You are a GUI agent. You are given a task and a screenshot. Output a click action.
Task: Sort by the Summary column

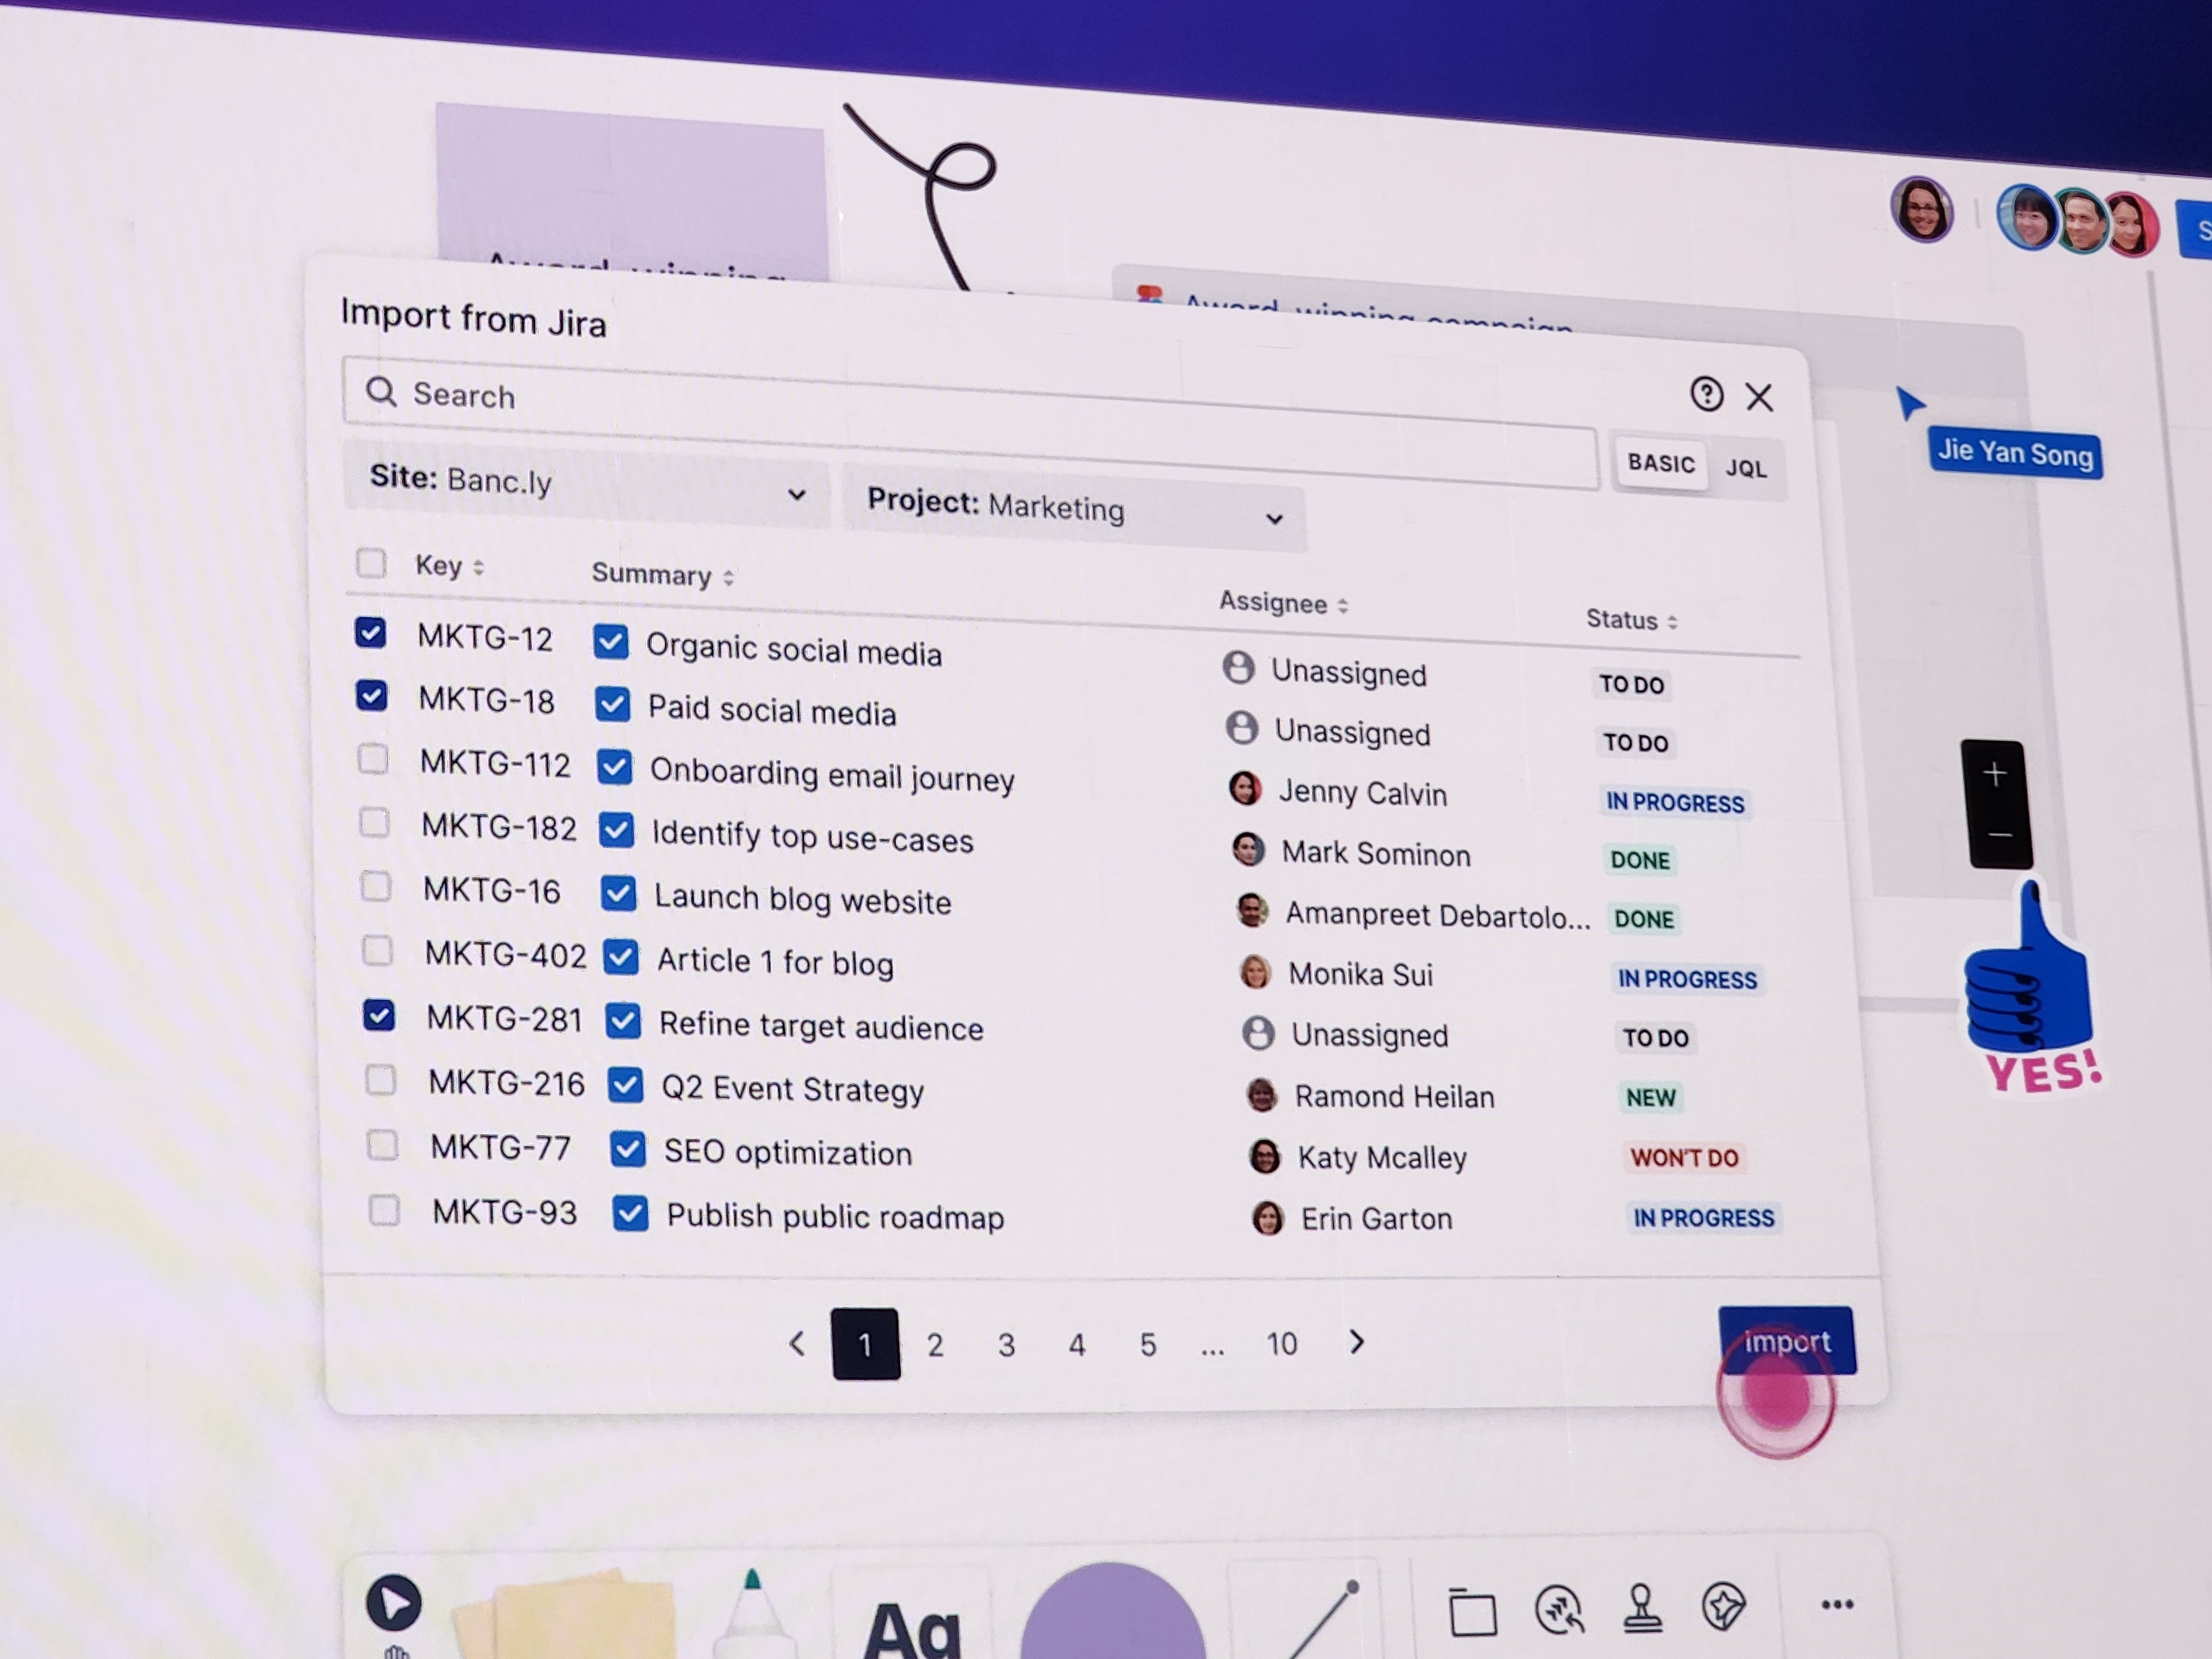tap(663, 575)
